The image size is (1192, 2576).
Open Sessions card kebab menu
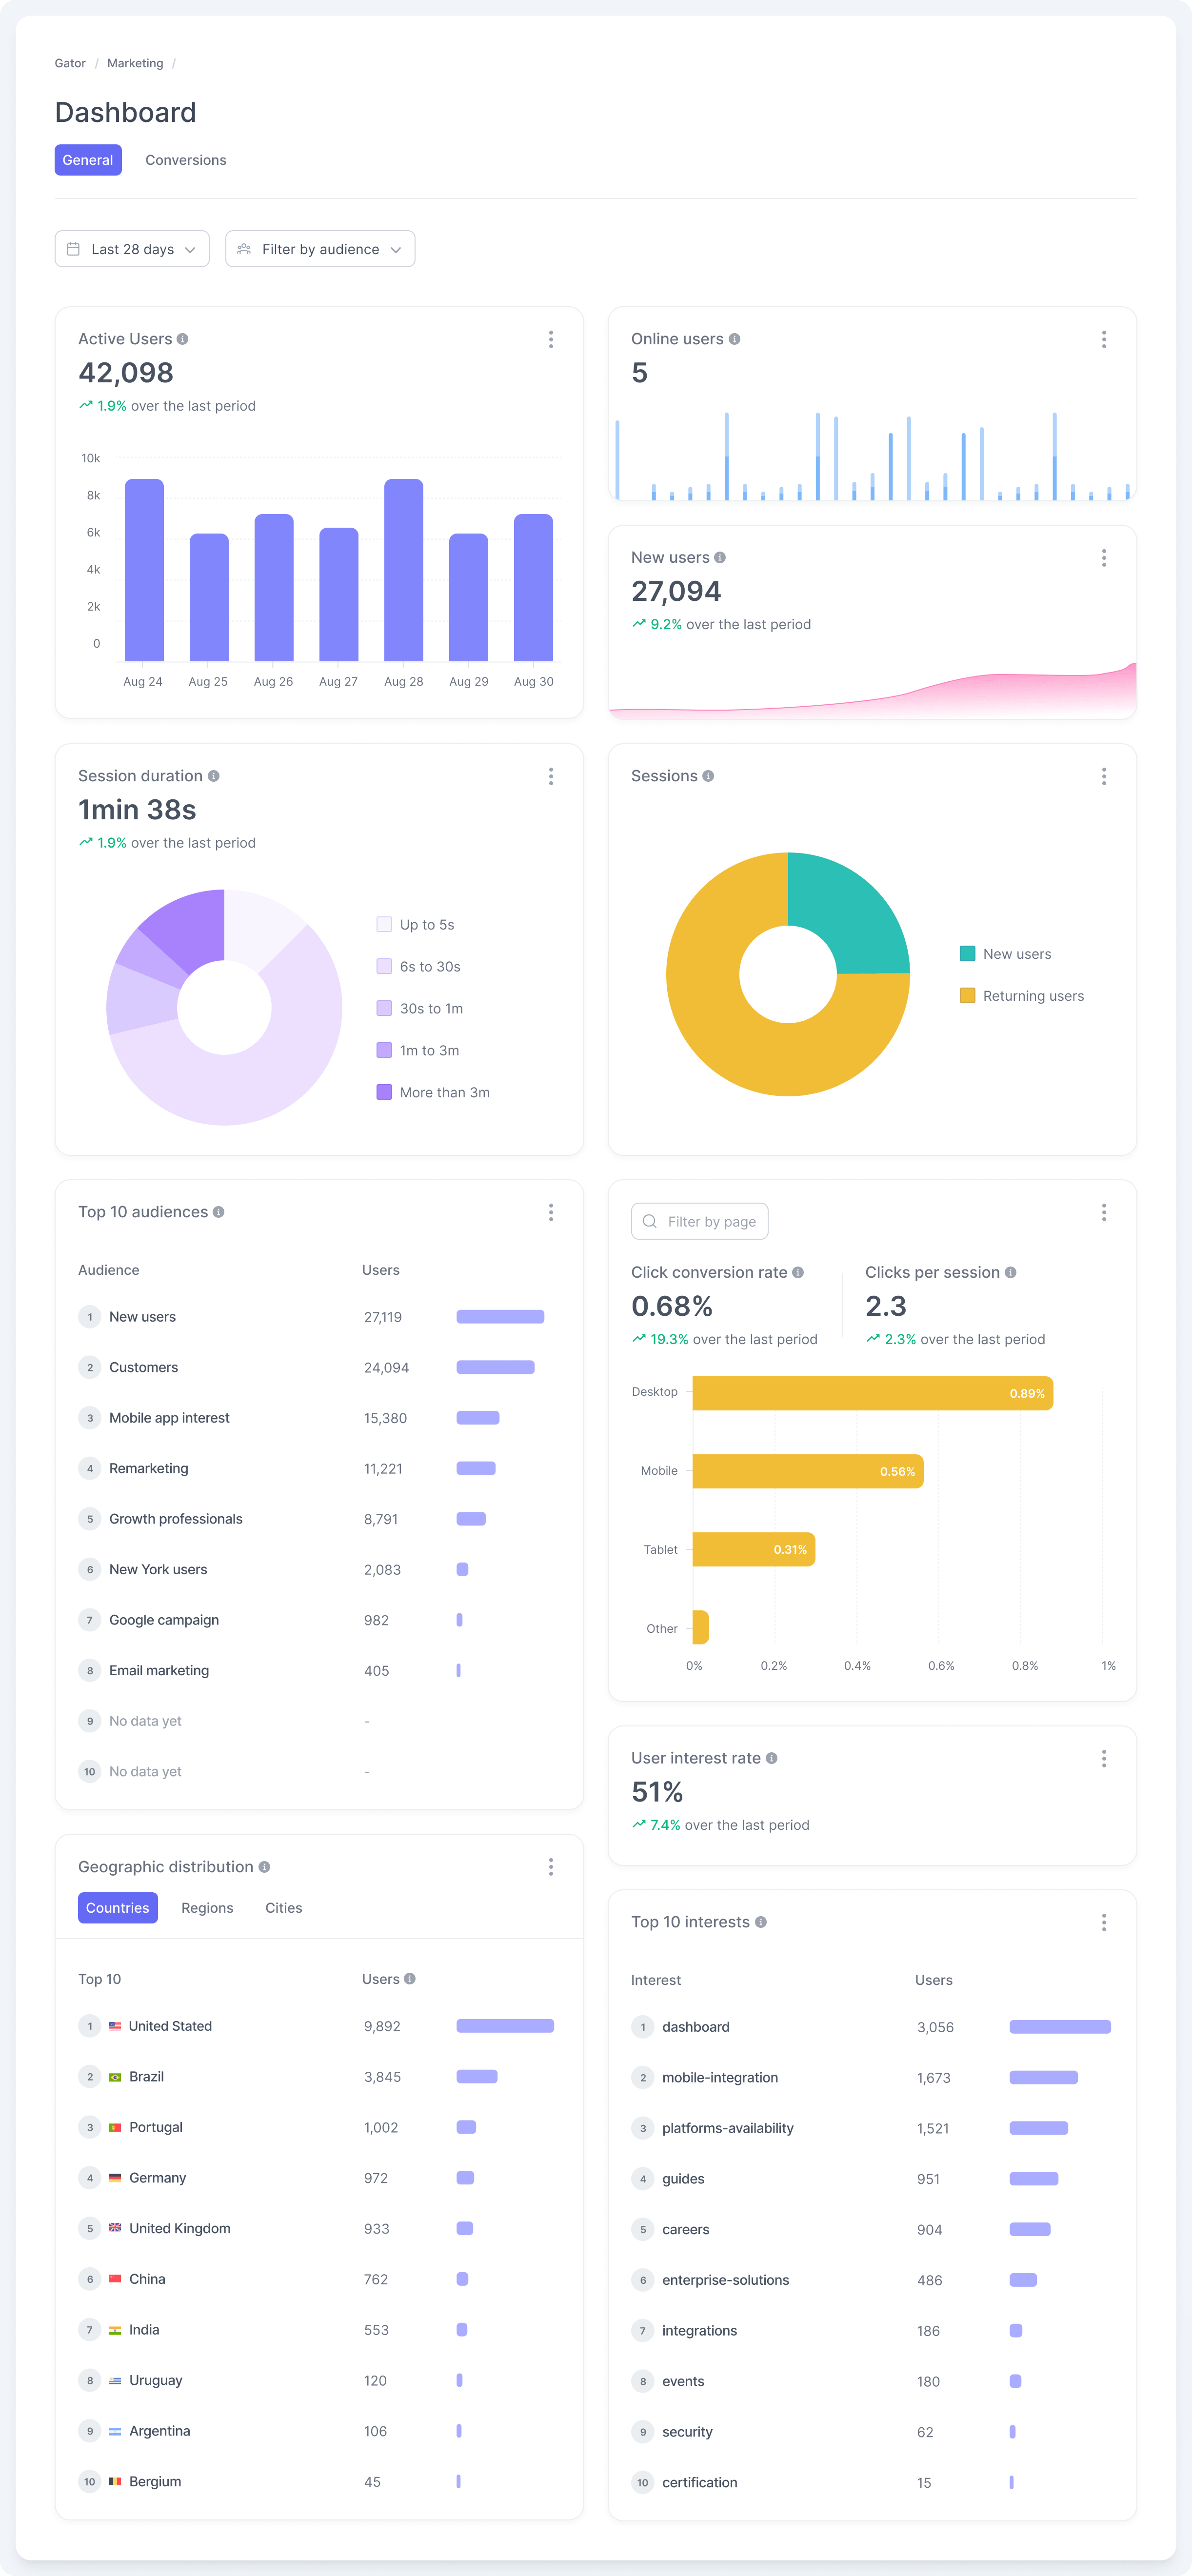(1104, 776)
